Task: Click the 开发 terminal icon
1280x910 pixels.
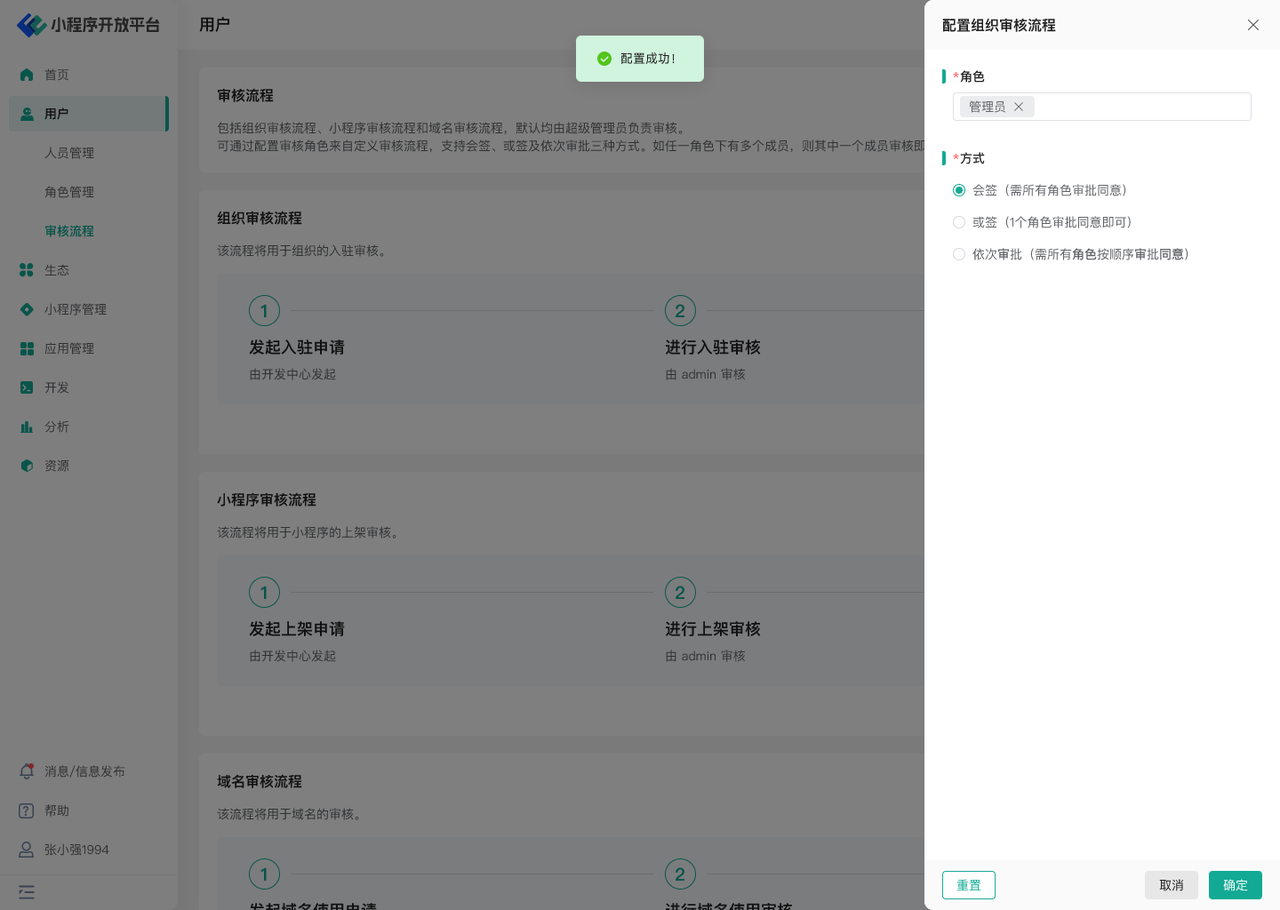Action: click(x=27, y=388)
